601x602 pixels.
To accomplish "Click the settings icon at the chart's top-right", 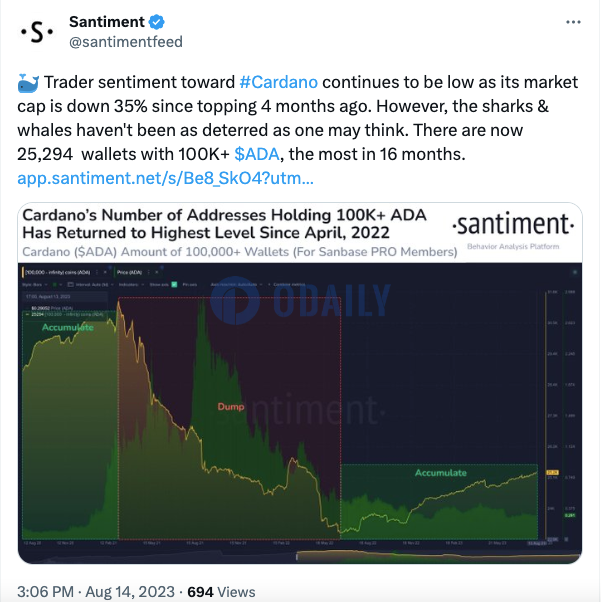I will click(575, 272).
